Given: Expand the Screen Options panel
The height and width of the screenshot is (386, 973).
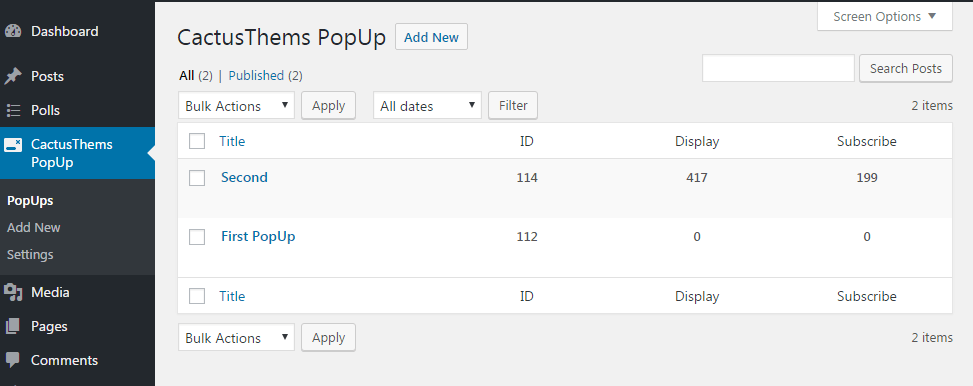Looking at the screenshot, I should point(884,16).
